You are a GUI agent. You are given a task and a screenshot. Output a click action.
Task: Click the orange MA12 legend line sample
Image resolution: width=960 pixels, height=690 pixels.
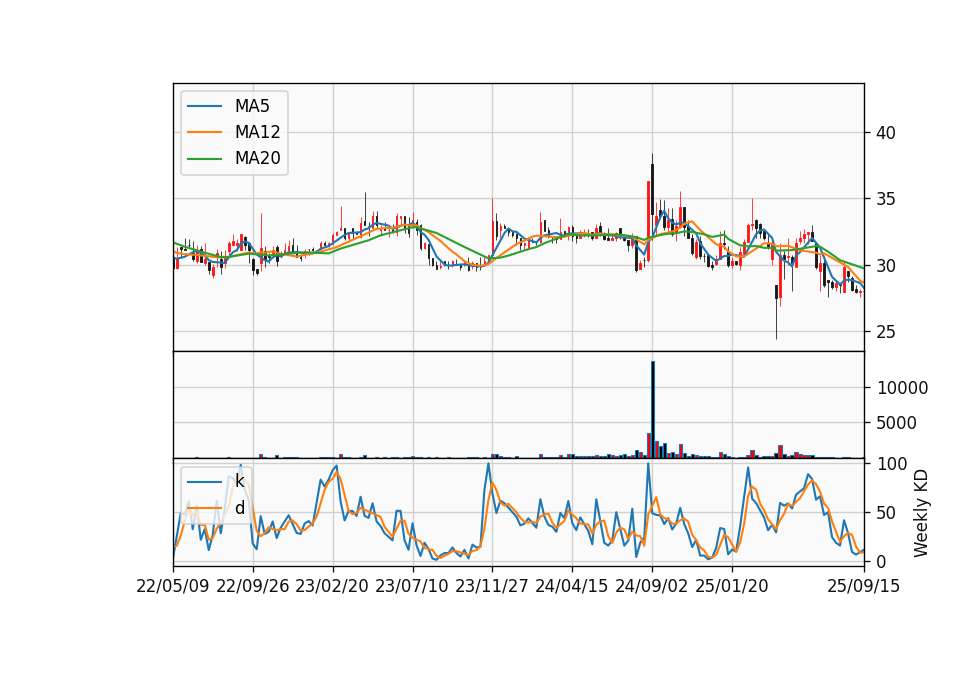click(204, 132)
